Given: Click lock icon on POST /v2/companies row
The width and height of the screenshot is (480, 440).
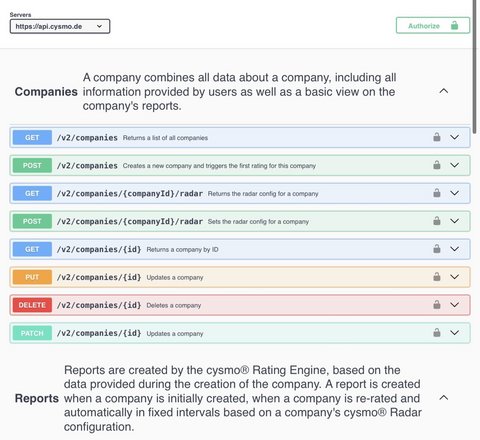Looking at the screenshot, I should 437,165.
